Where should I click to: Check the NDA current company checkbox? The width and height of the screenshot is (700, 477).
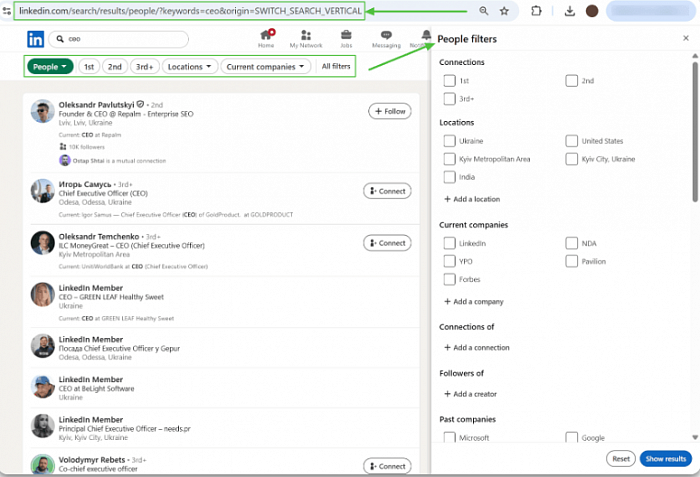tap(571, 243)
